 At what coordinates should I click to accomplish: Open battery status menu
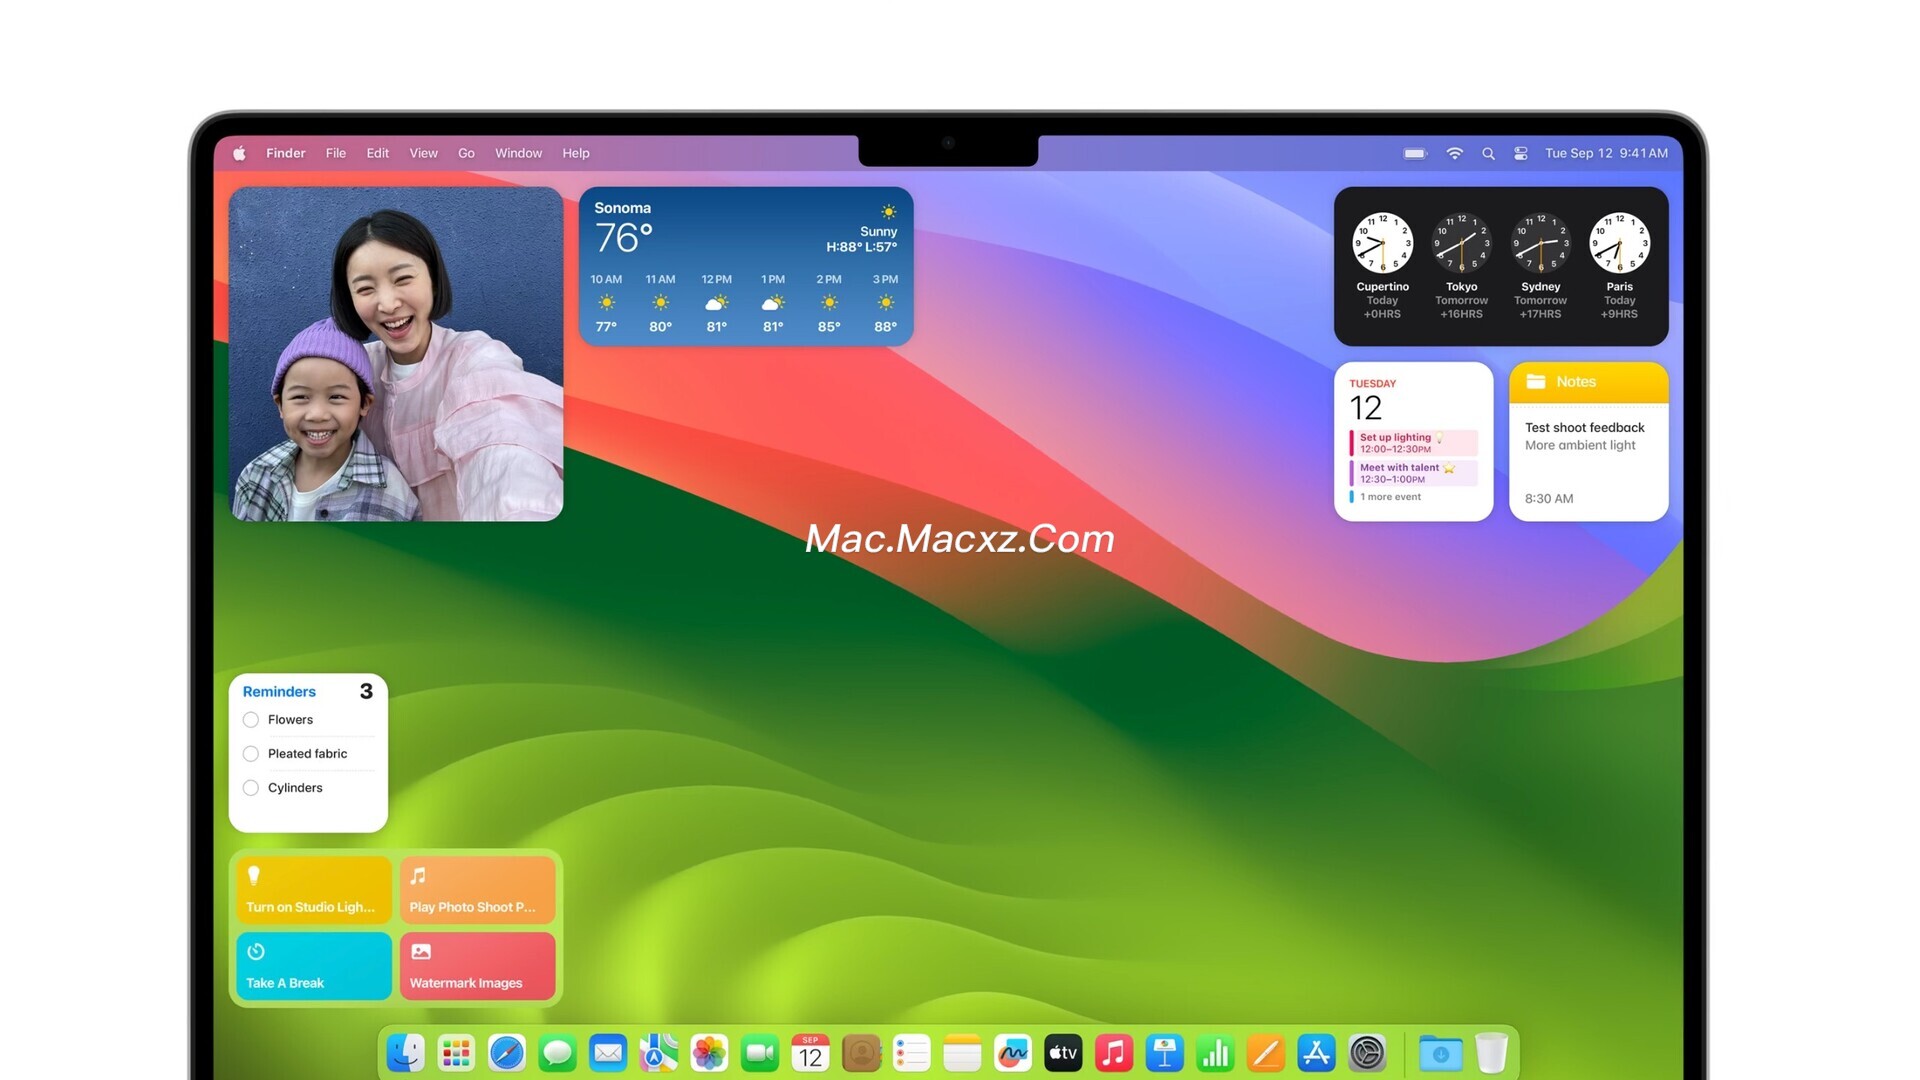1415,153
